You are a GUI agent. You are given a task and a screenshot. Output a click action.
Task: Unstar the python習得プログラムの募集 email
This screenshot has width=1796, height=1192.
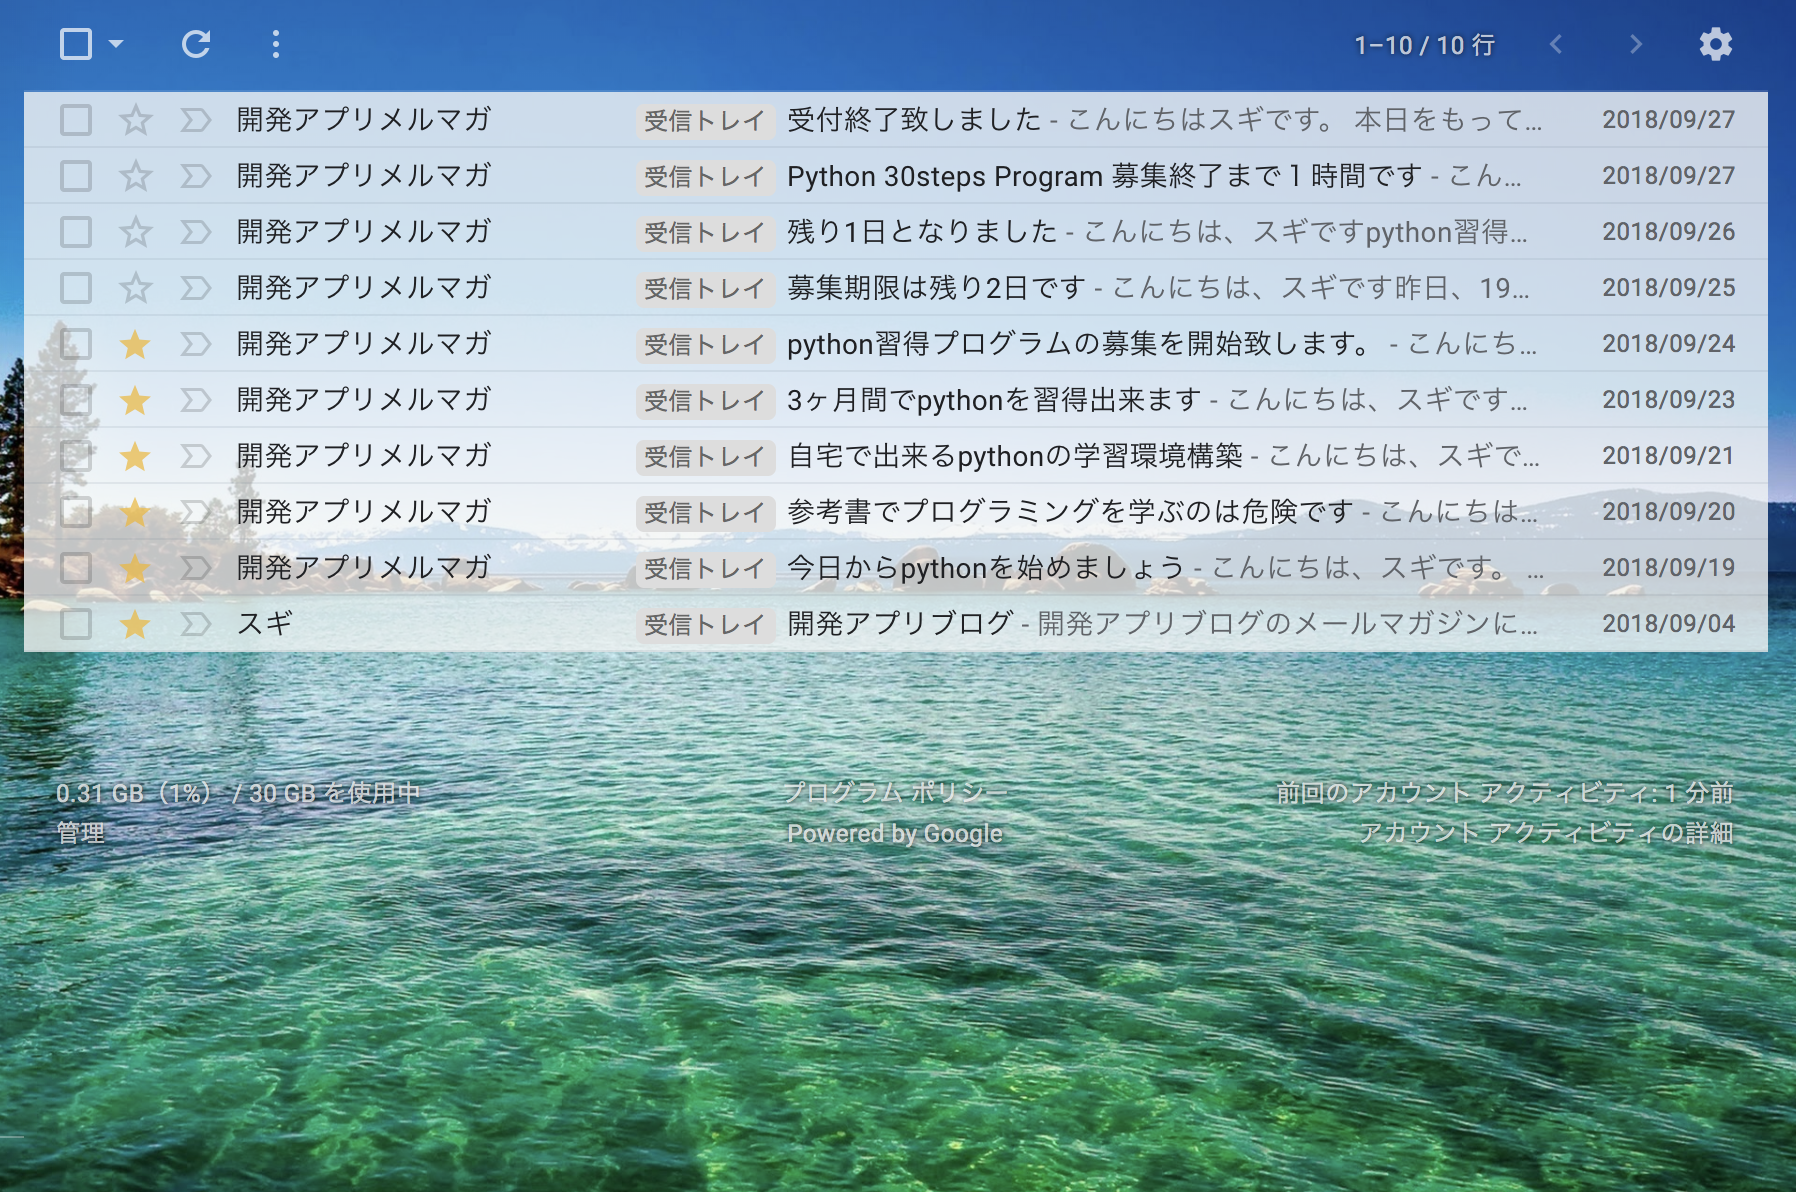(135, 344)
